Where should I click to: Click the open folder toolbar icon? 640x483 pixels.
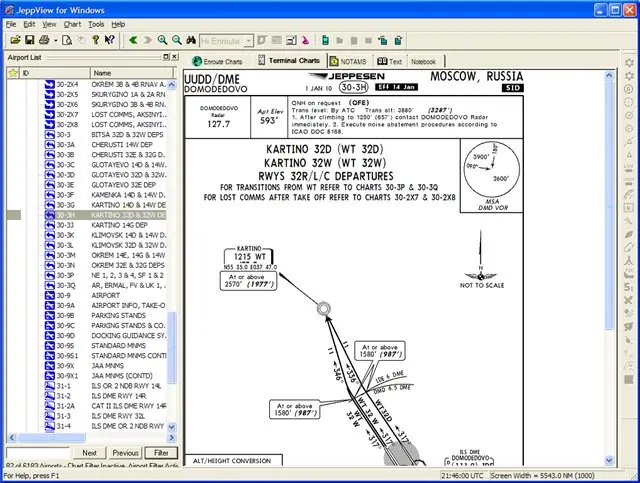[16, 40]
